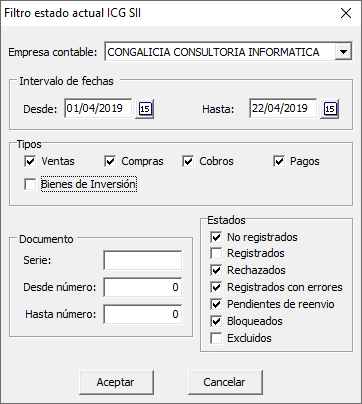The image size is (362, 404).
Task: Focus the Desde número field
Action: [x=143, y=287]
